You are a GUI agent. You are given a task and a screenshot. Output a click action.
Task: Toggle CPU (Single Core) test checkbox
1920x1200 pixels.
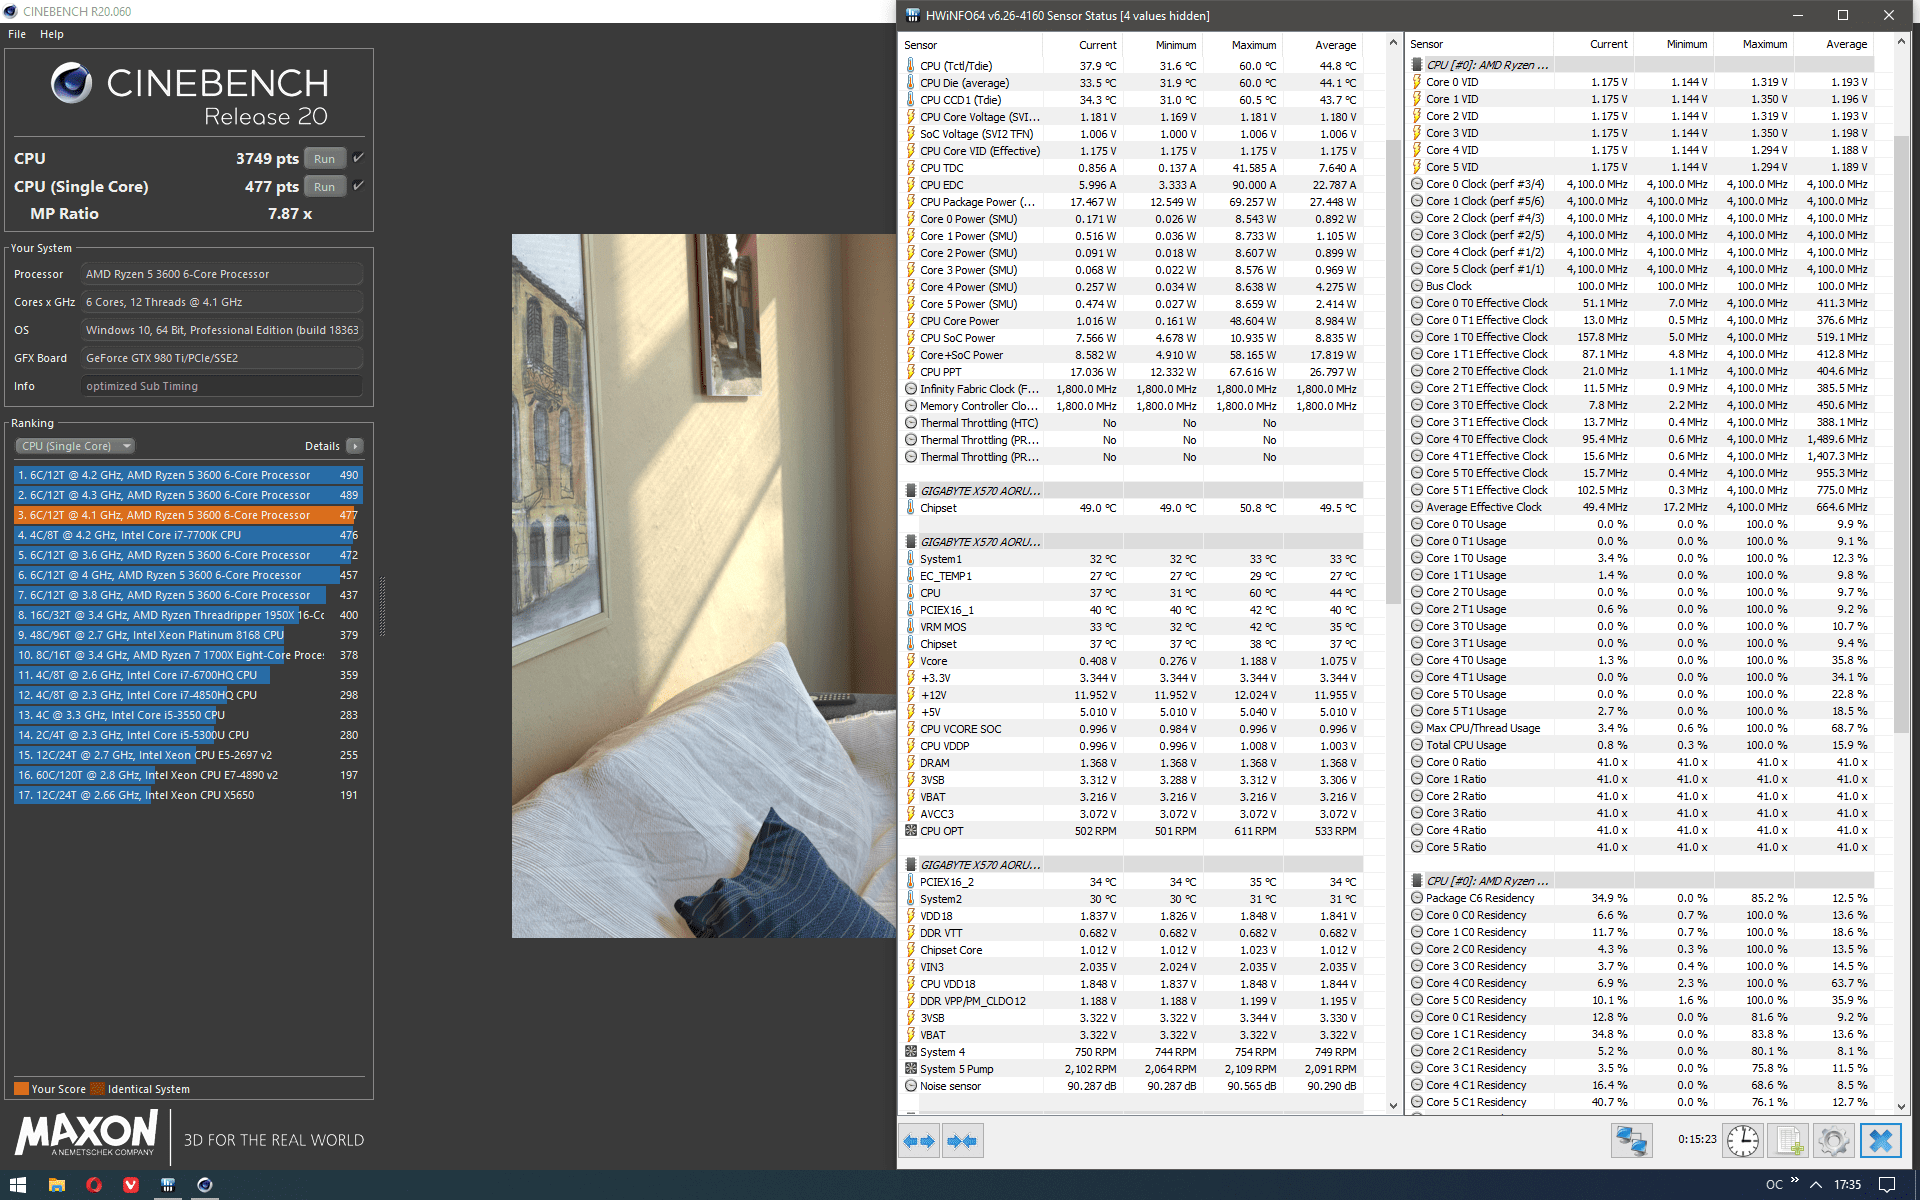[x=359, y=186]
